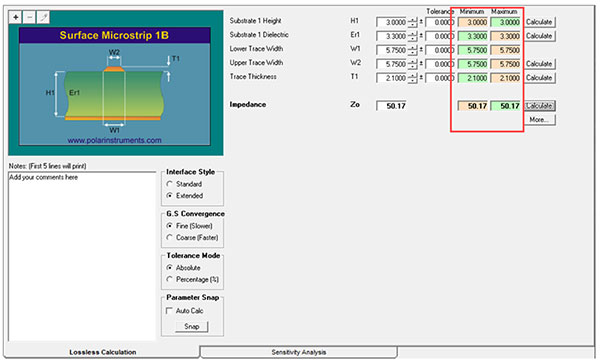Select Standard interface style
The image size is (600, 362).
[x=170, y=184]
